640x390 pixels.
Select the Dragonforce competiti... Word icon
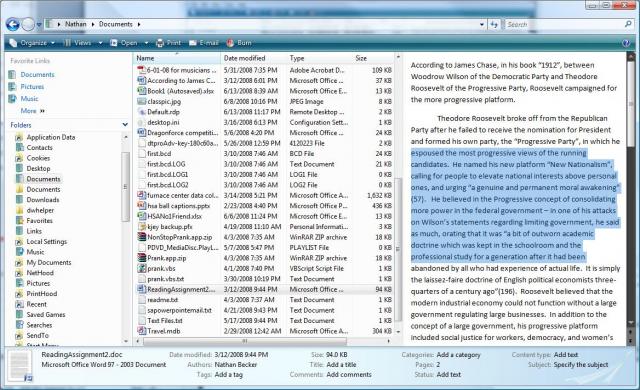(142, 133)
